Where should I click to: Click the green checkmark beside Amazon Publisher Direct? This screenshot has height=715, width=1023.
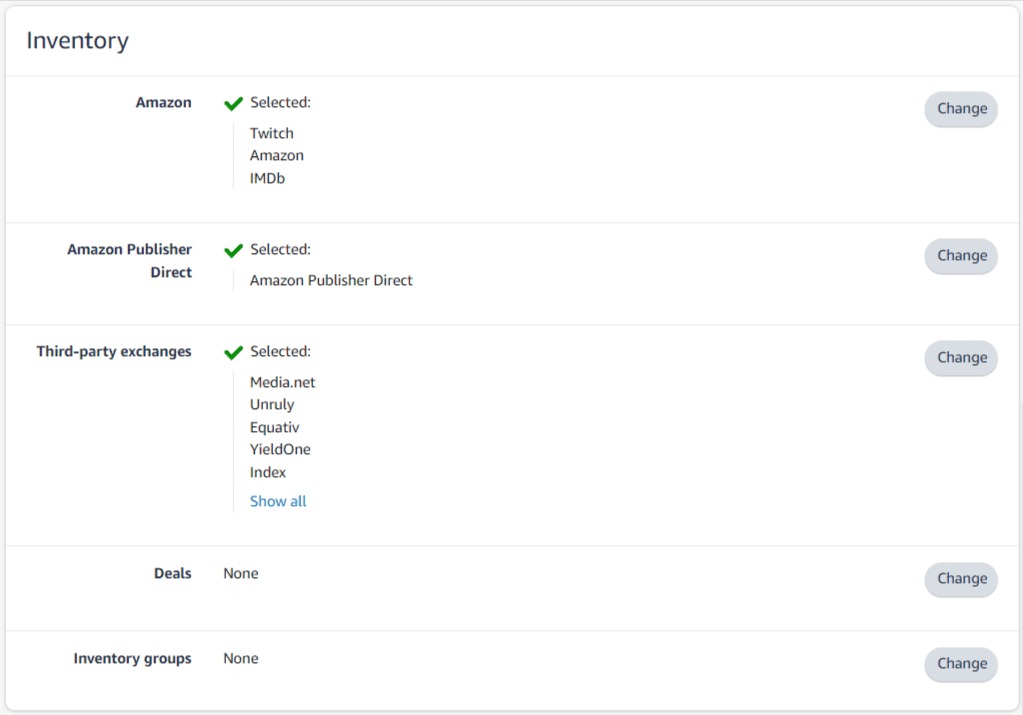pyautogui.click(x=234, y=250)
